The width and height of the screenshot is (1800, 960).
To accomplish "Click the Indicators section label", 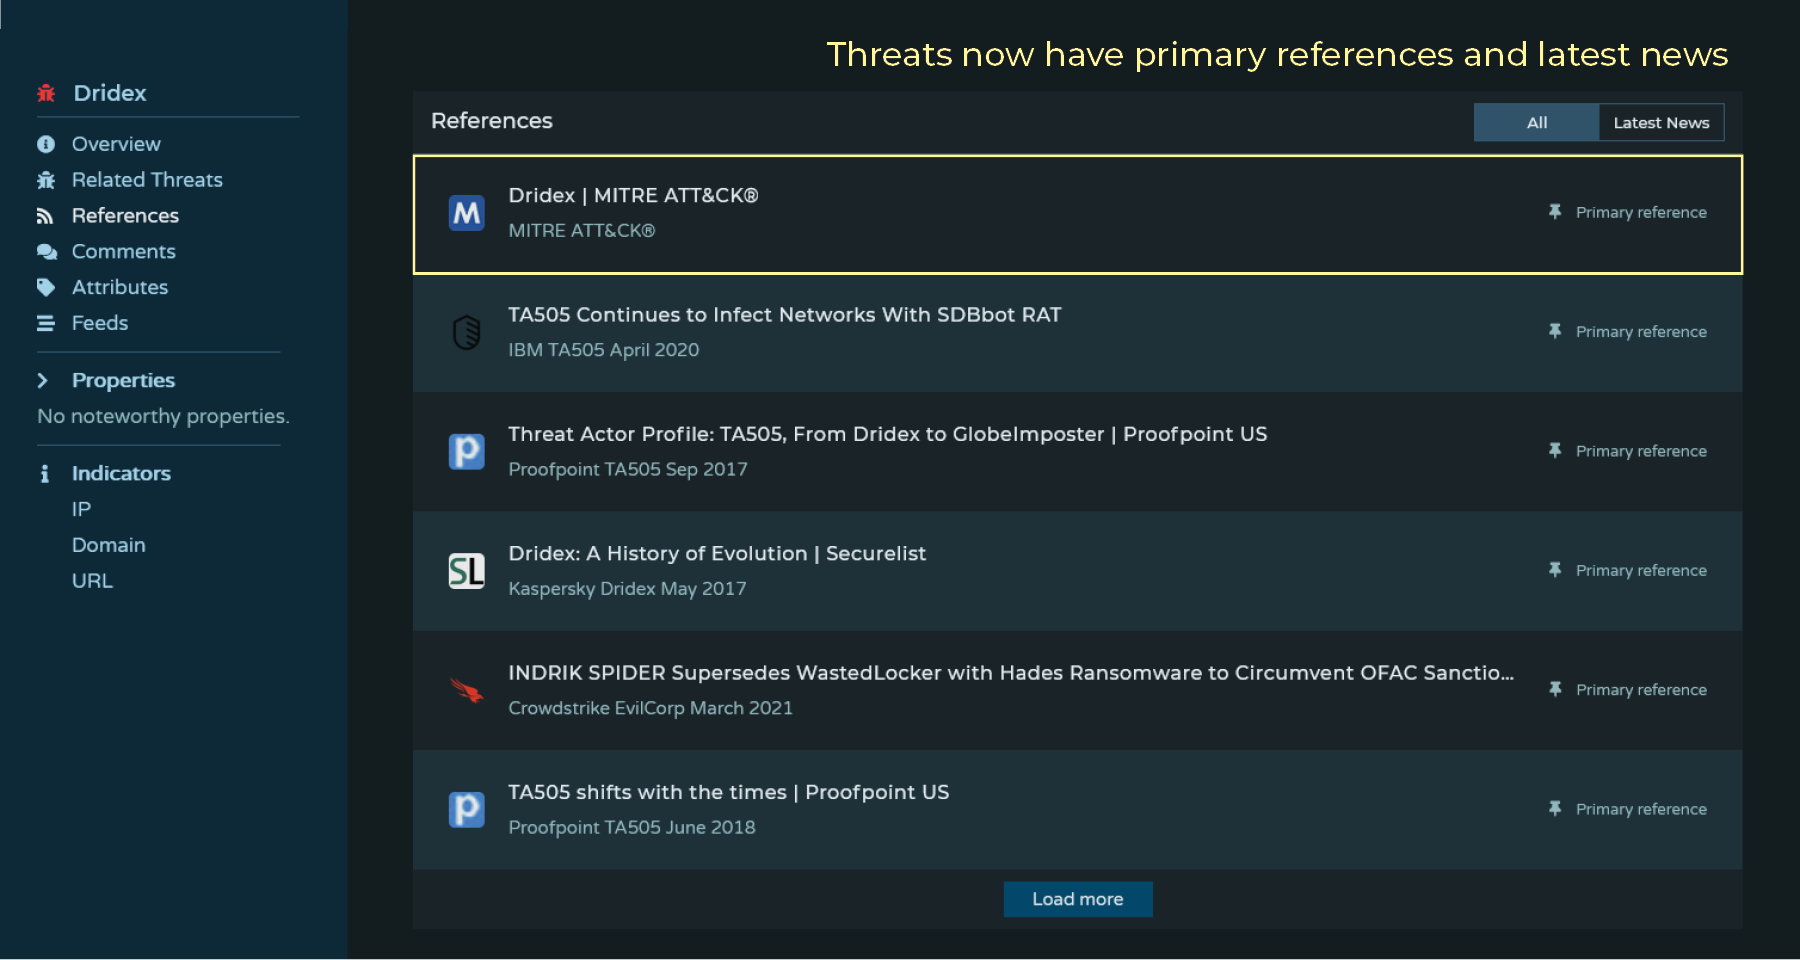I will pyautogui.click(x=121, y=474).
